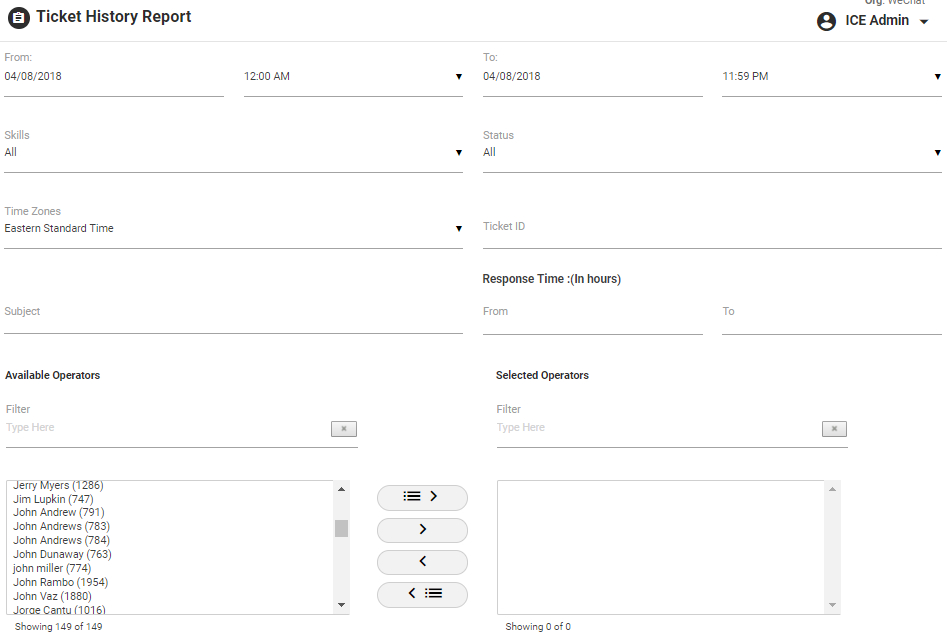Clear the Available Operators filter
The image size is (947, 633).
tap(343, 429)
